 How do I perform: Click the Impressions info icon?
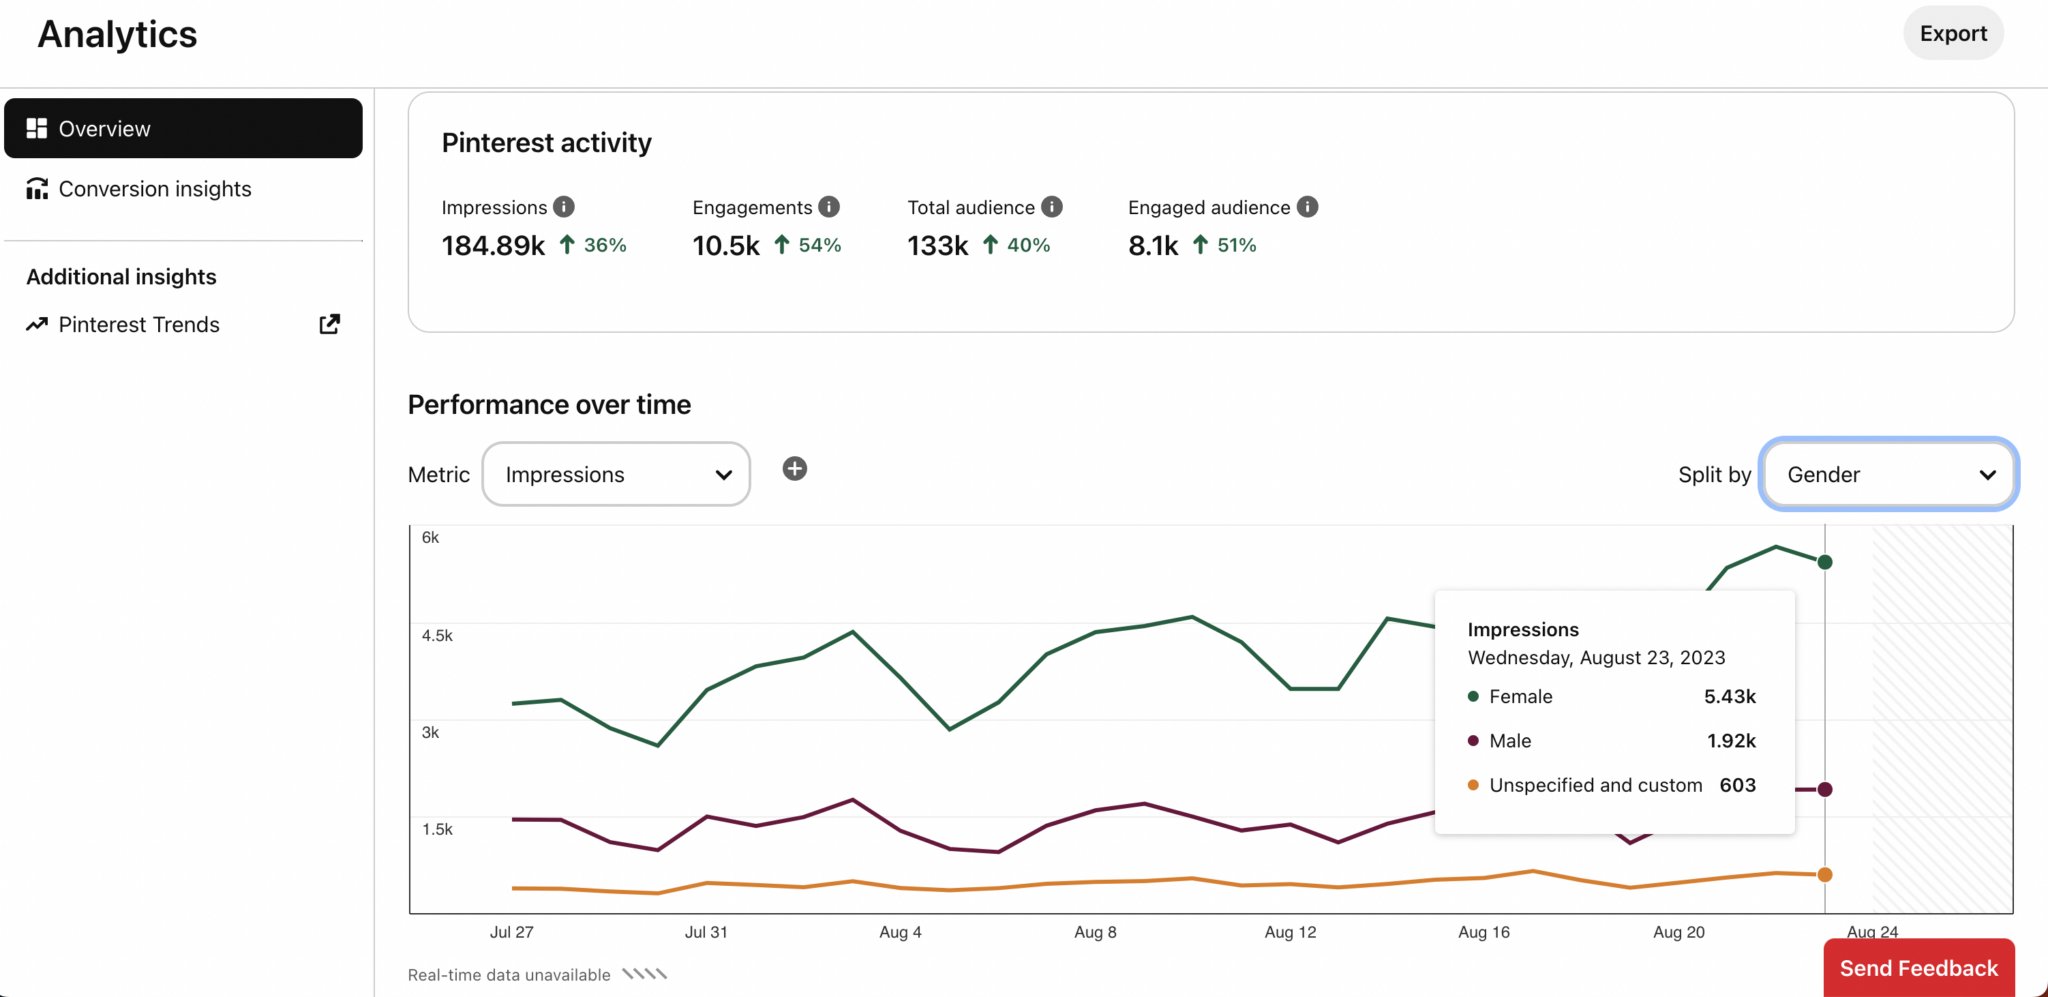pyautogui.click(x=564, y=206)
